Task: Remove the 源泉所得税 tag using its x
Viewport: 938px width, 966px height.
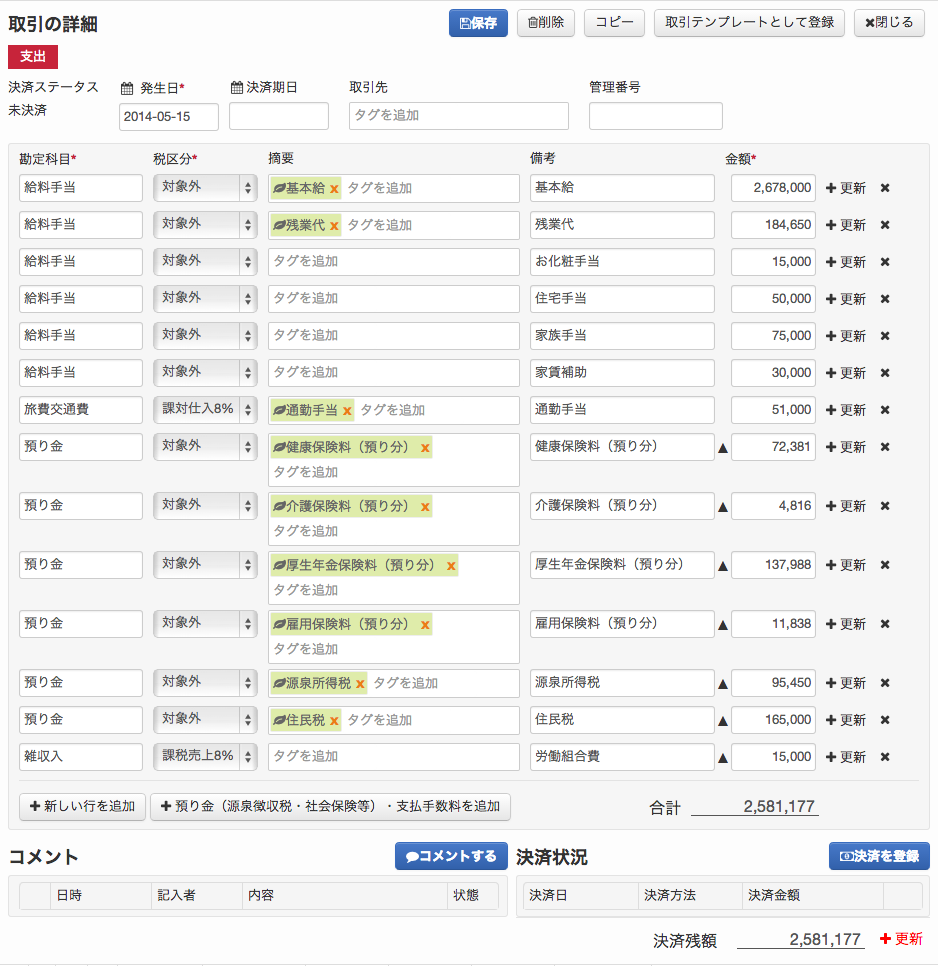Action: click(360, 684)
